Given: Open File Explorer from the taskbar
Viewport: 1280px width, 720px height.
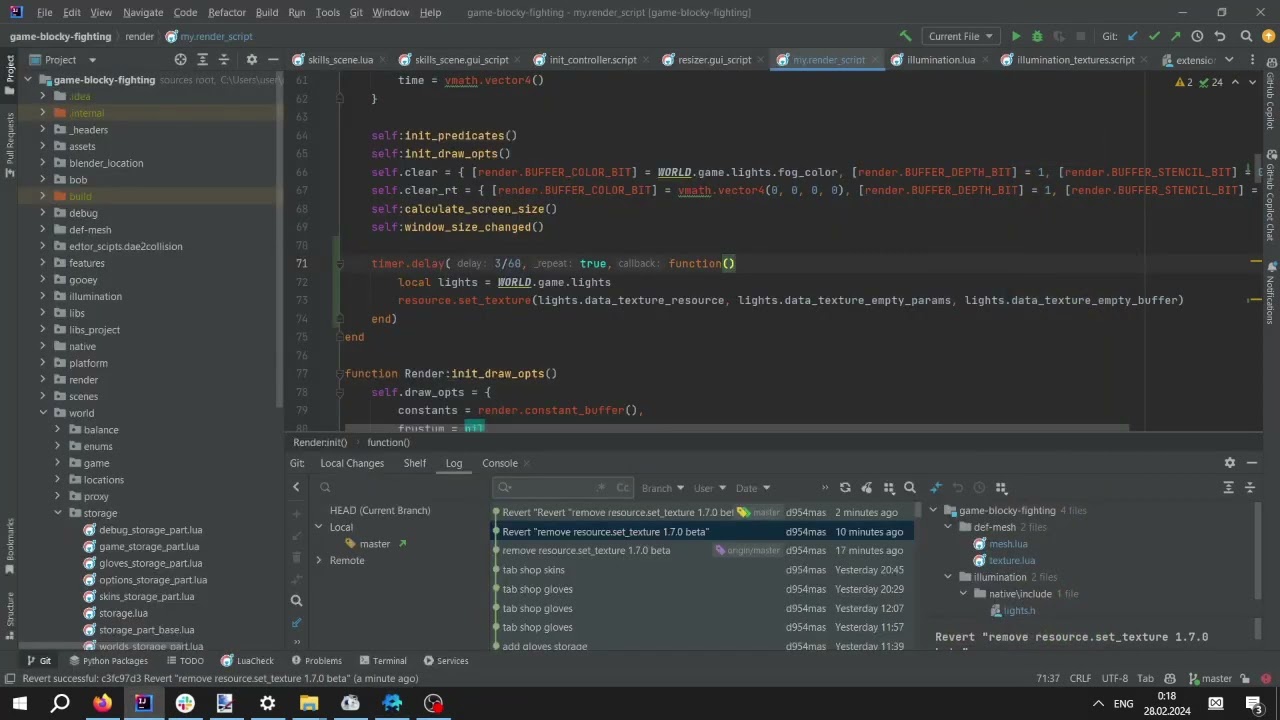Looking at the screenshot, I should coord(309,703).
